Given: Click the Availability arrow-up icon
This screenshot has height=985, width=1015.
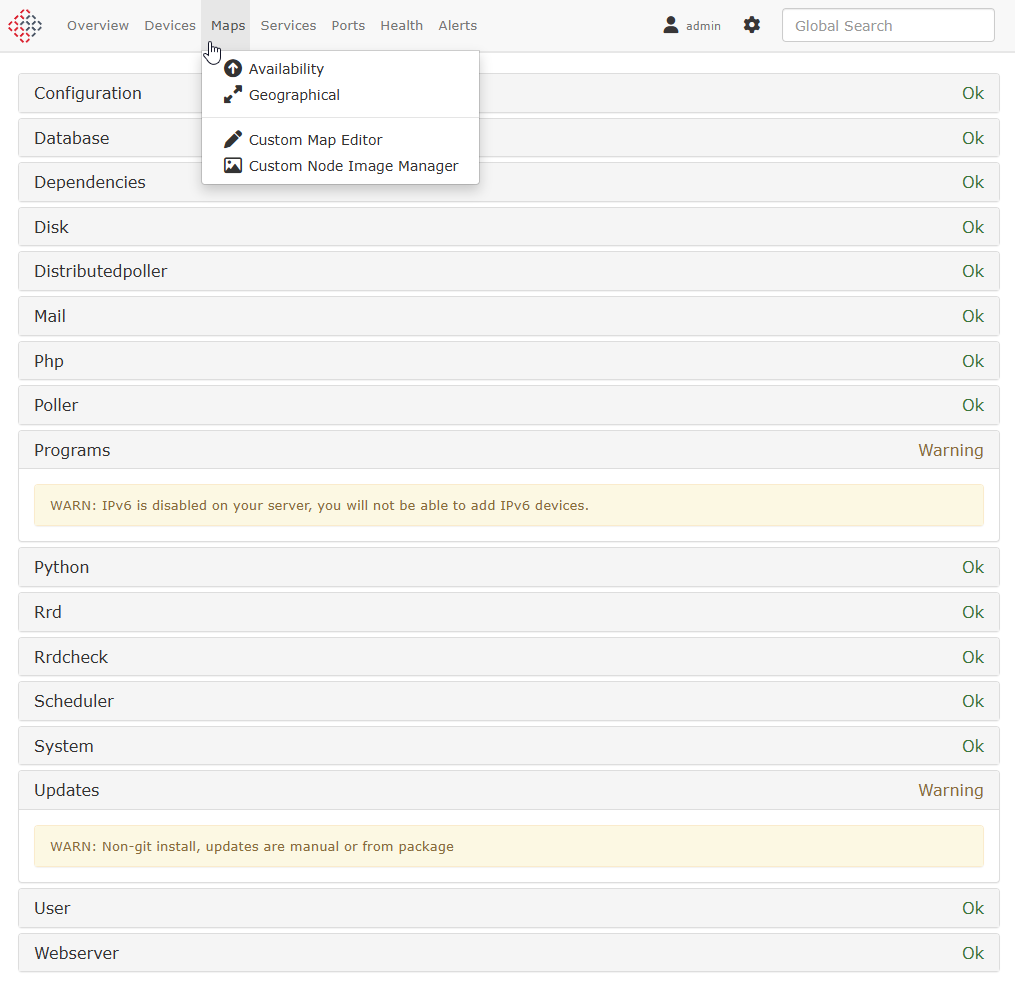Looking at the screenshot, I should click(233, 69).
